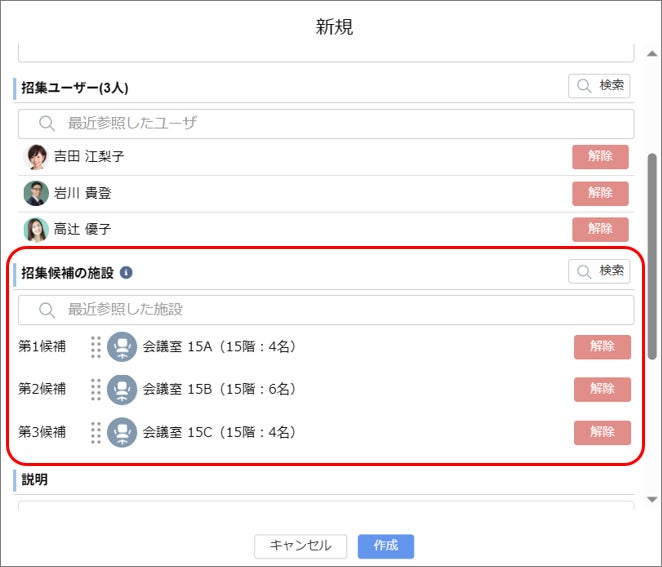662x567 pixels.
Task: Click the 会議室 15C facility icon
Action: pyautogui.click(x=122, y=432)
